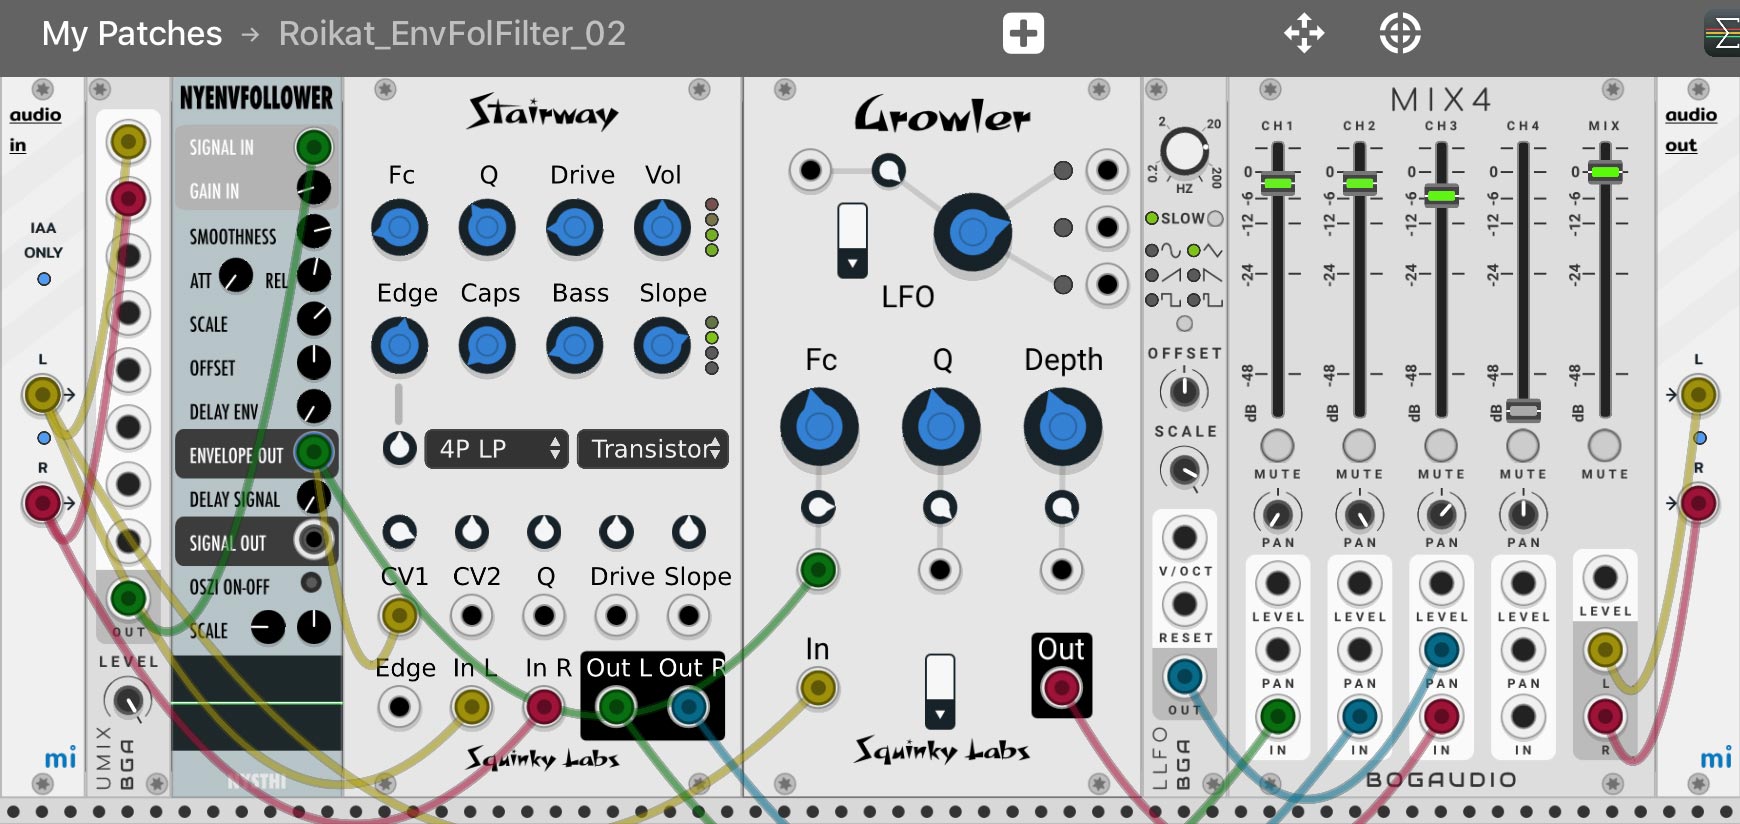This screenshot has height=824, width=1740.
Task: Click the CH1 fader handle on MIX4
Action: (x=1277, y=183)
